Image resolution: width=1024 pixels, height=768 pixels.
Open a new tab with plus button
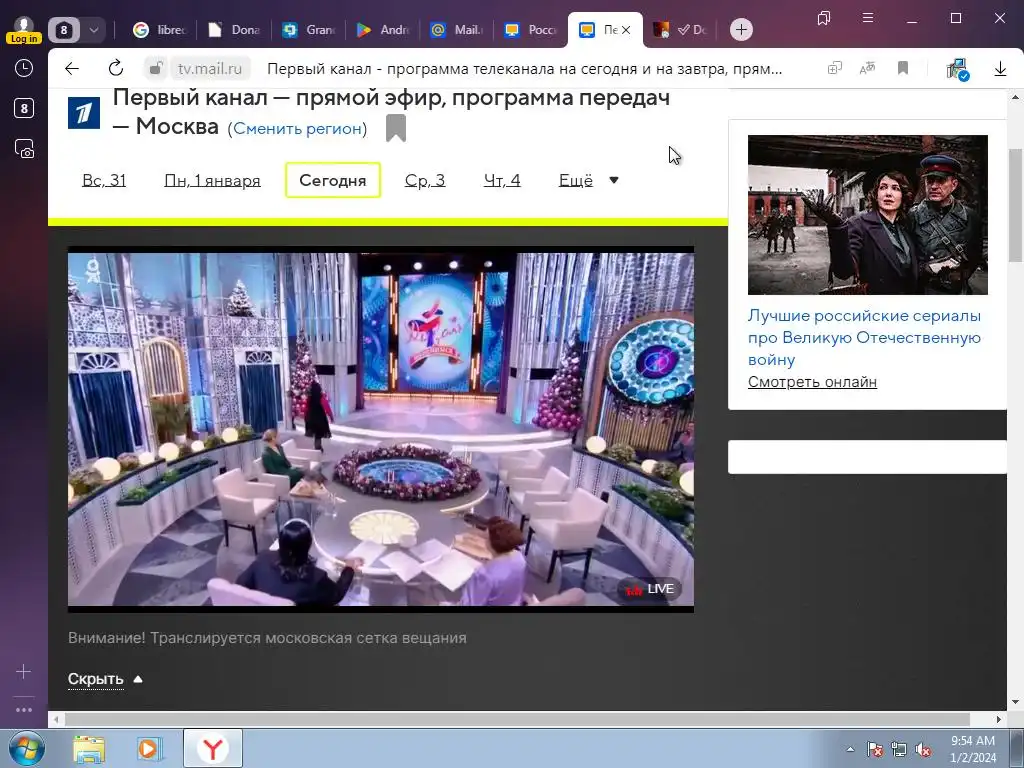pos(741,29)
